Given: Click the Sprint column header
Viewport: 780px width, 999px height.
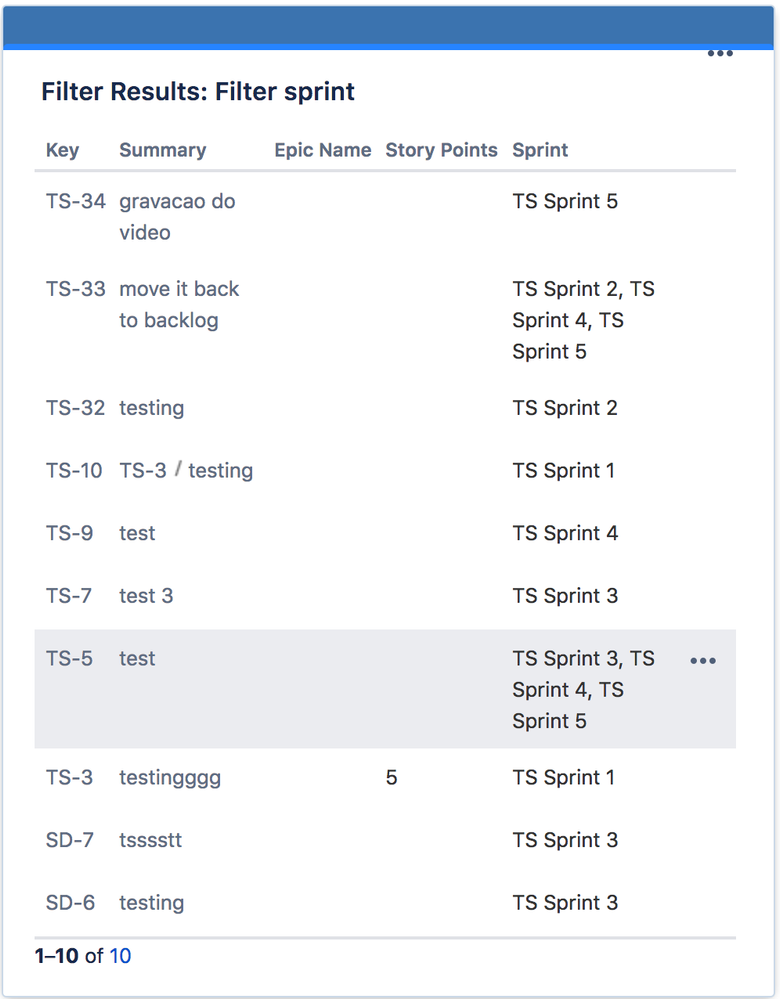Looking at the screenshot, I should pyautogui.click(x=539, y=150).
